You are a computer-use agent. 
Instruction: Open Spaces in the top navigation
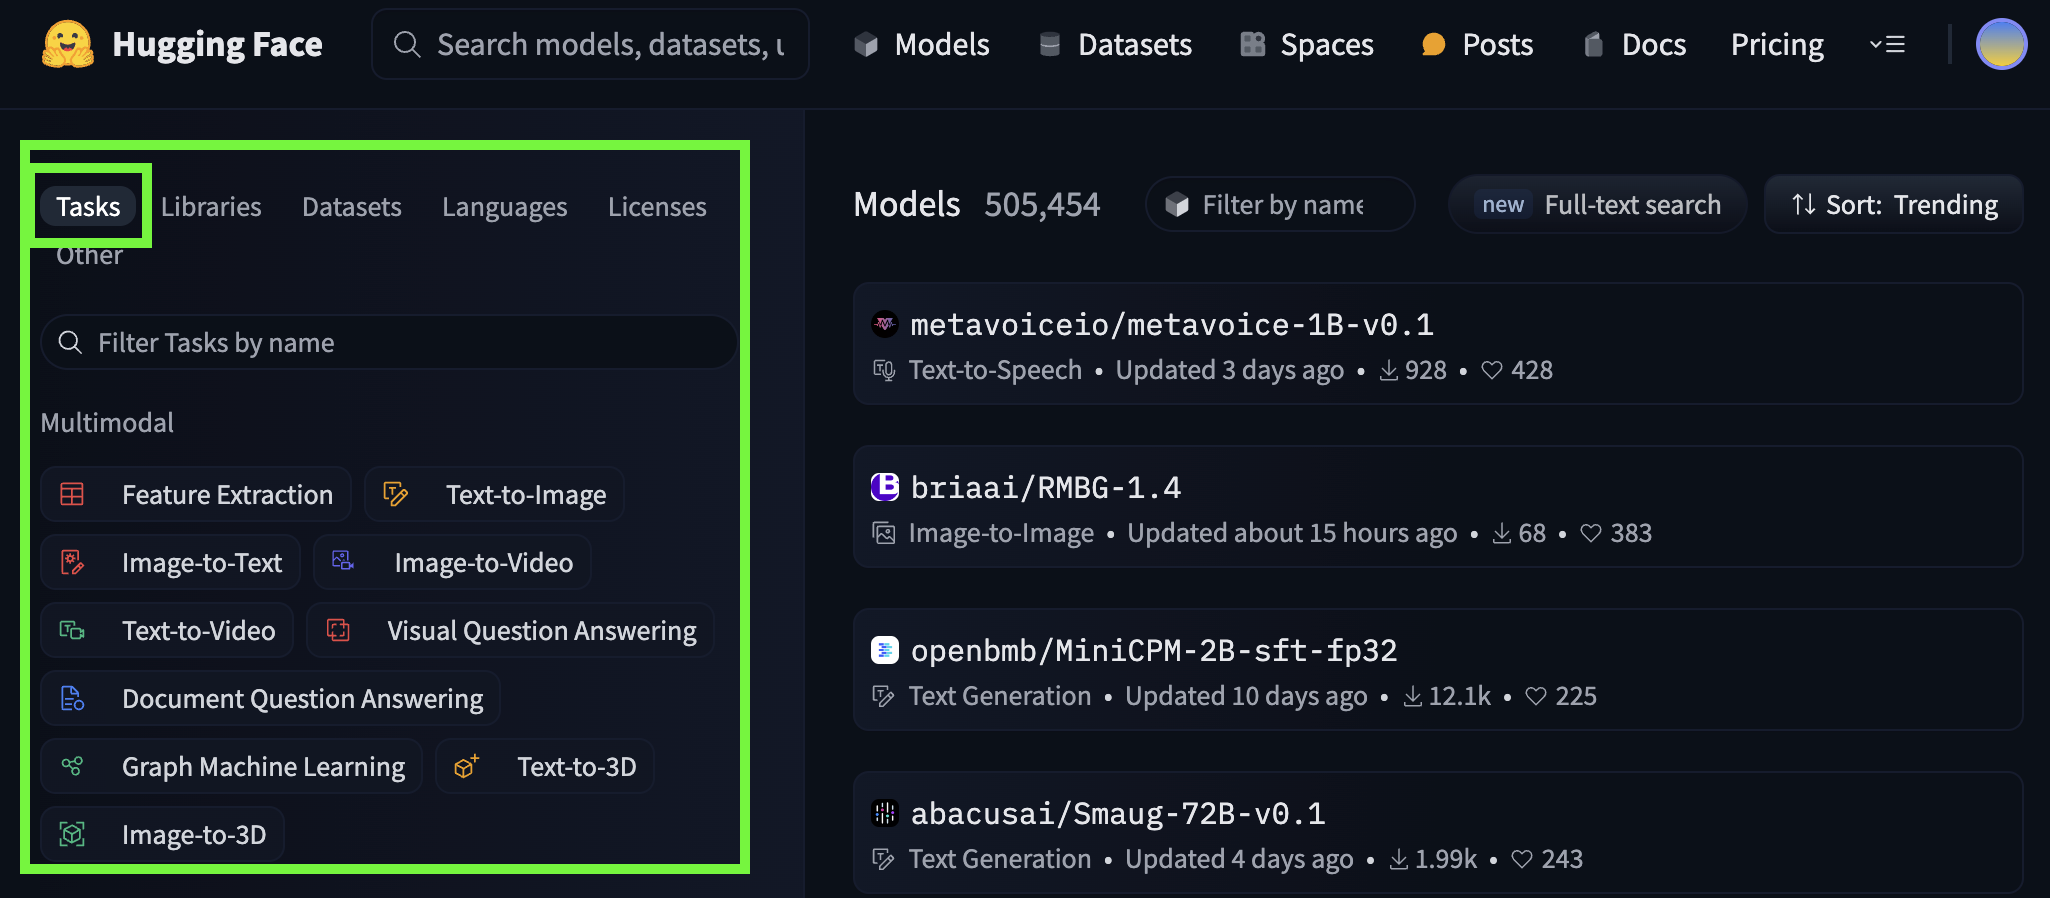coord(1306,44)
